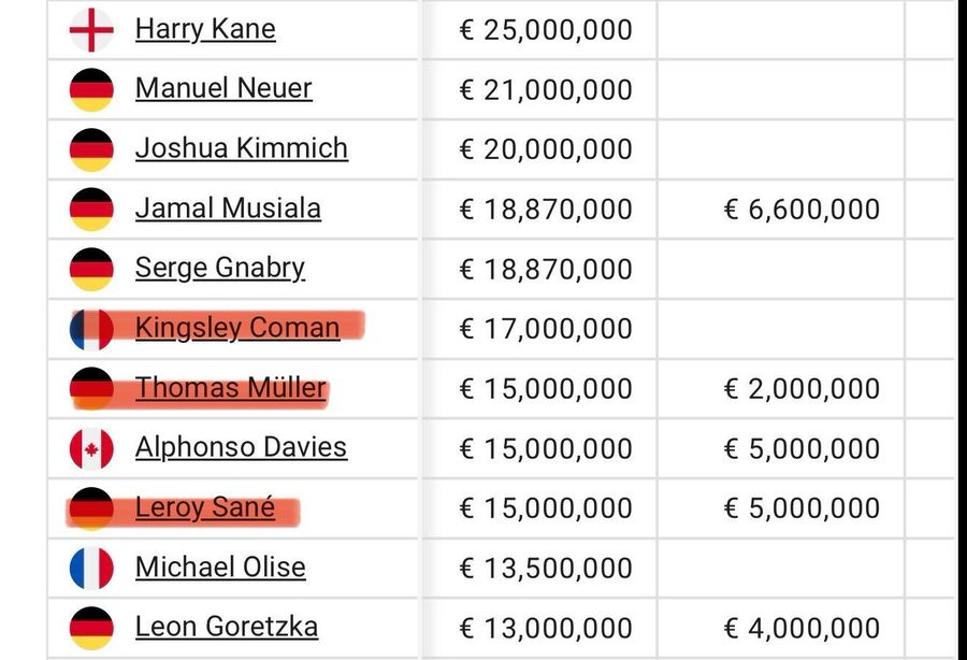Open the Harry Kane player link

click(x=205, y=29)
